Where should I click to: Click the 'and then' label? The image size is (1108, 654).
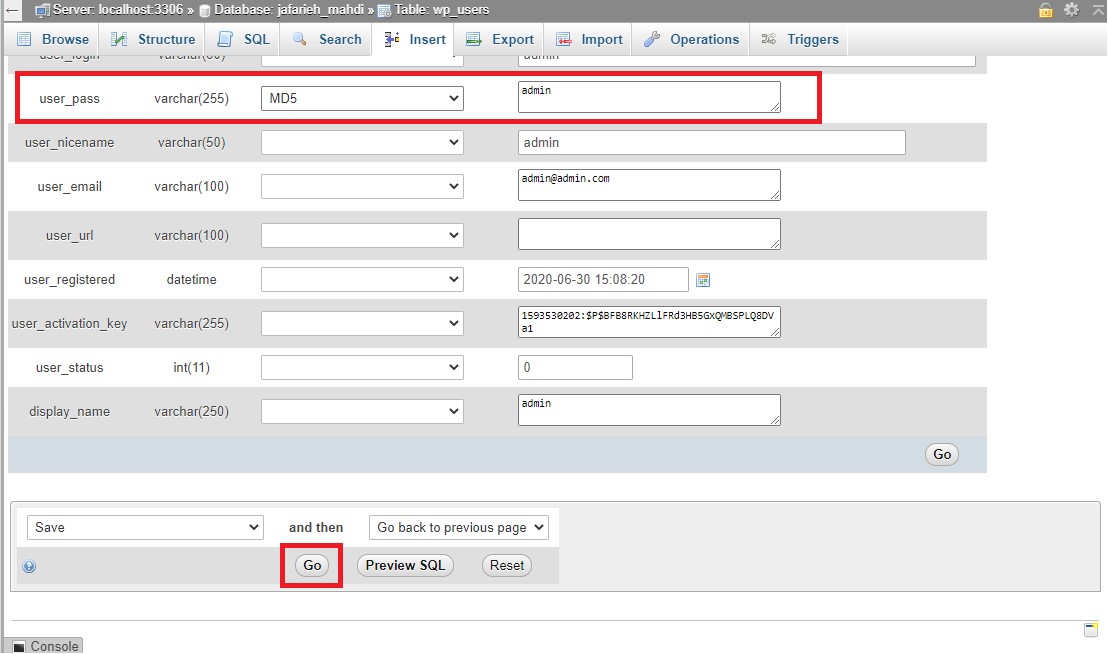click(x=316, y=528)
